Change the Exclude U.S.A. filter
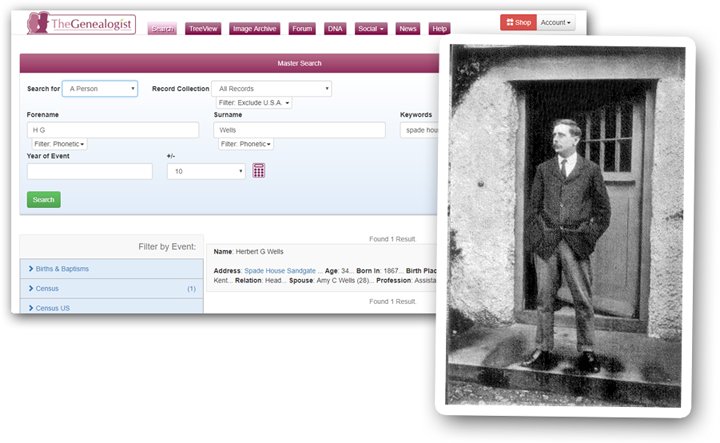The height and width of the screenshot is (443, 720). click(x=254, y=102)
